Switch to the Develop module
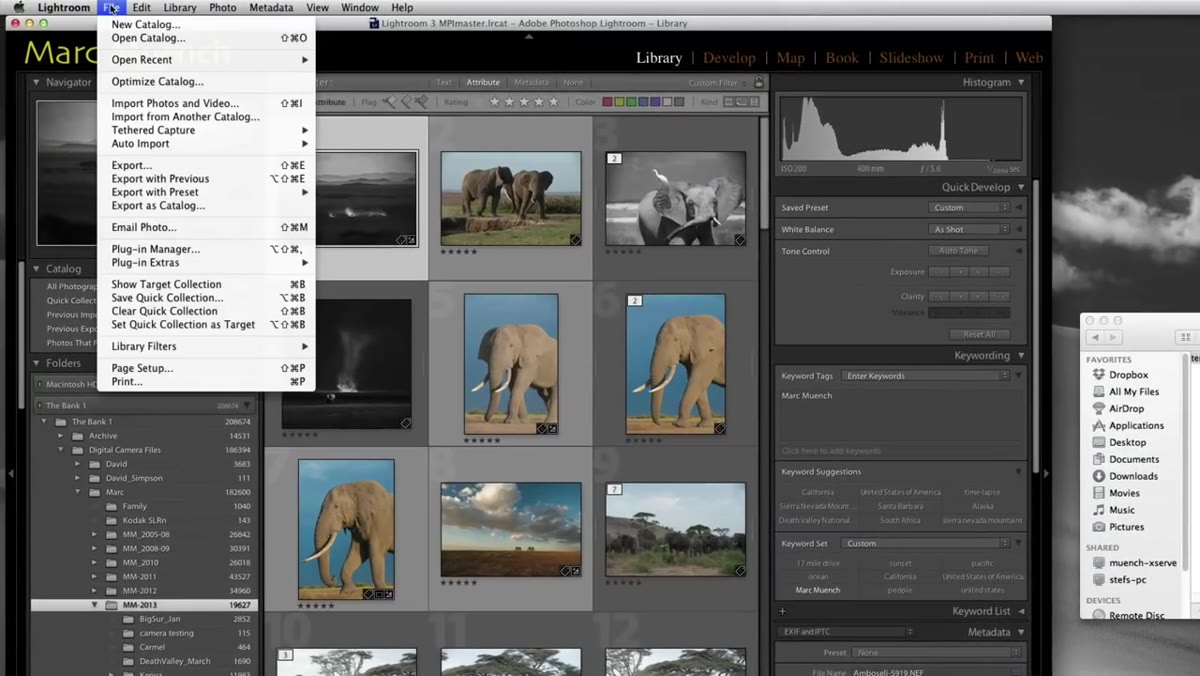 [729, 58]
